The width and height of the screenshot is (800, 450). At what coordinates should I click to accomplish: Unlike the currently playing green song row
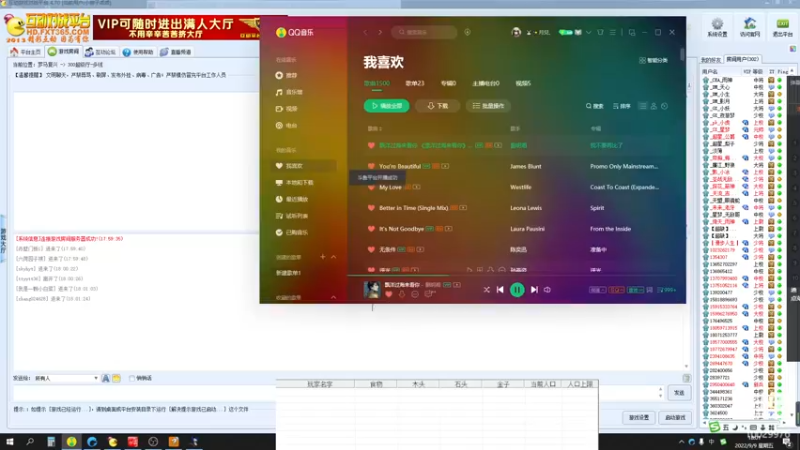pyautogui.click(x=371, y=145)
